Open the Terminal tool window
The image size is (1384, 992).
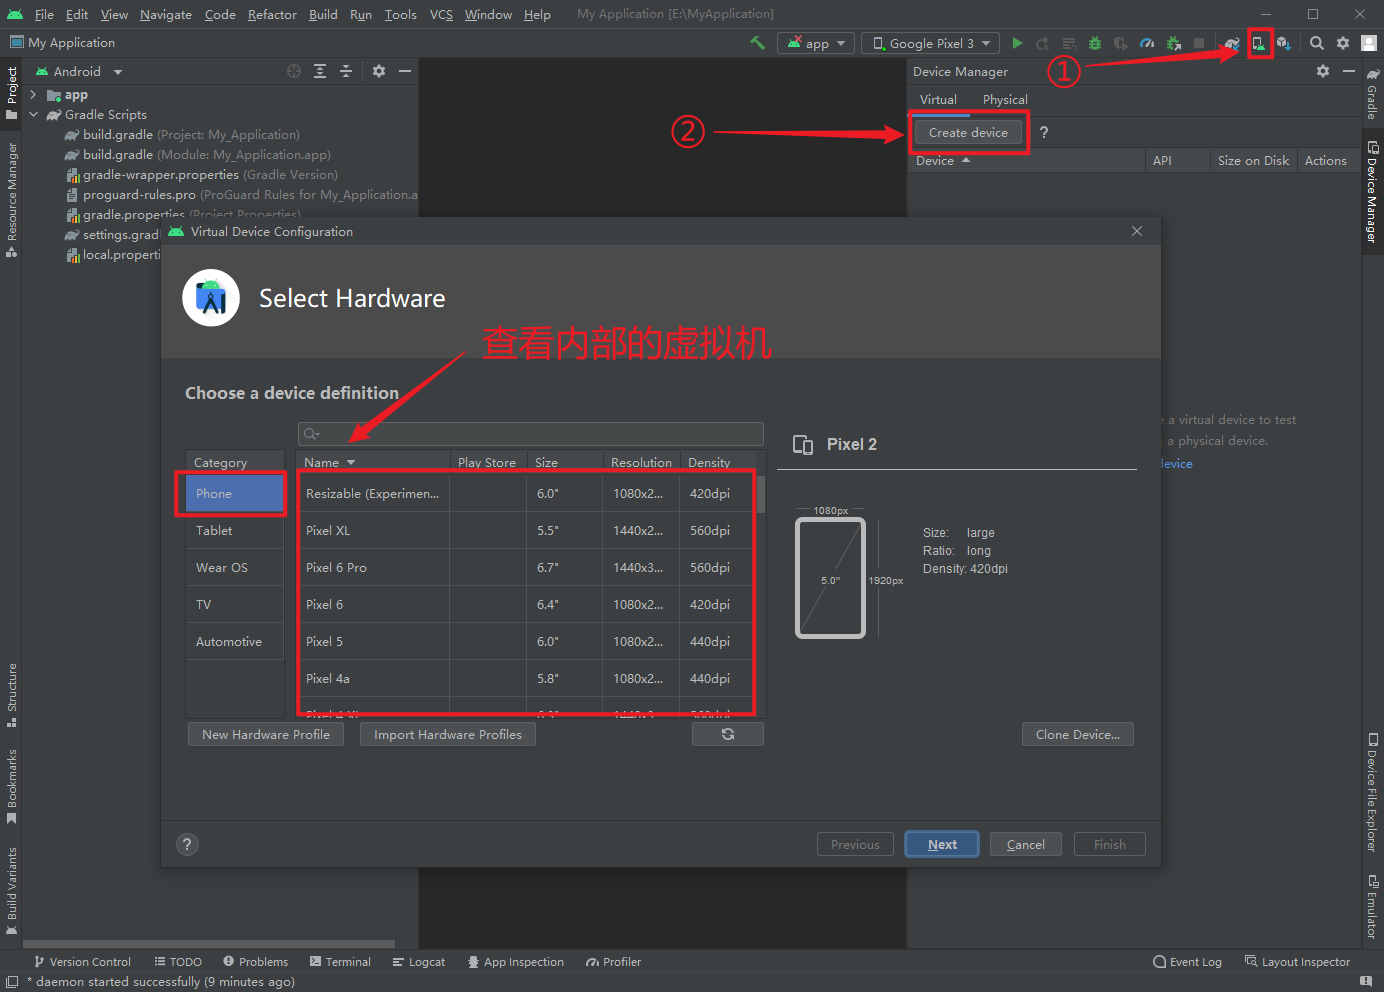340,962
